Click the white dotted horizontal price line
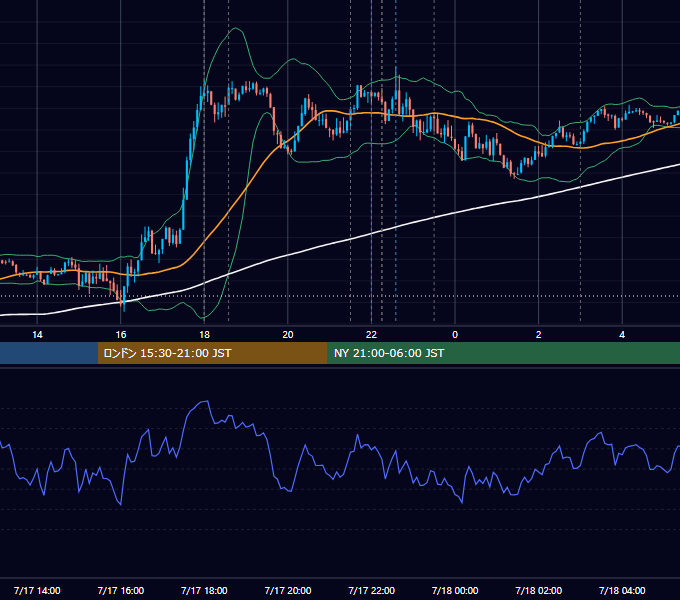Screen dimensions: 680x600 (x=340, y=296)
